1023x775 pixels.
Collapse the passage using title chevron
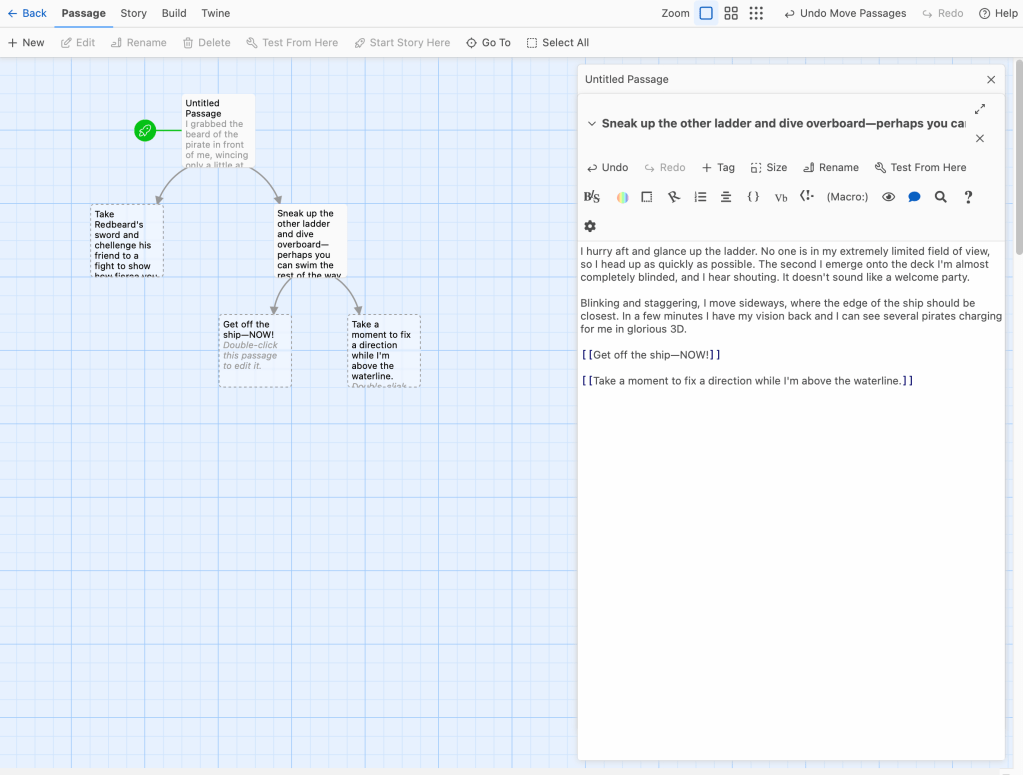pos(591,124)
